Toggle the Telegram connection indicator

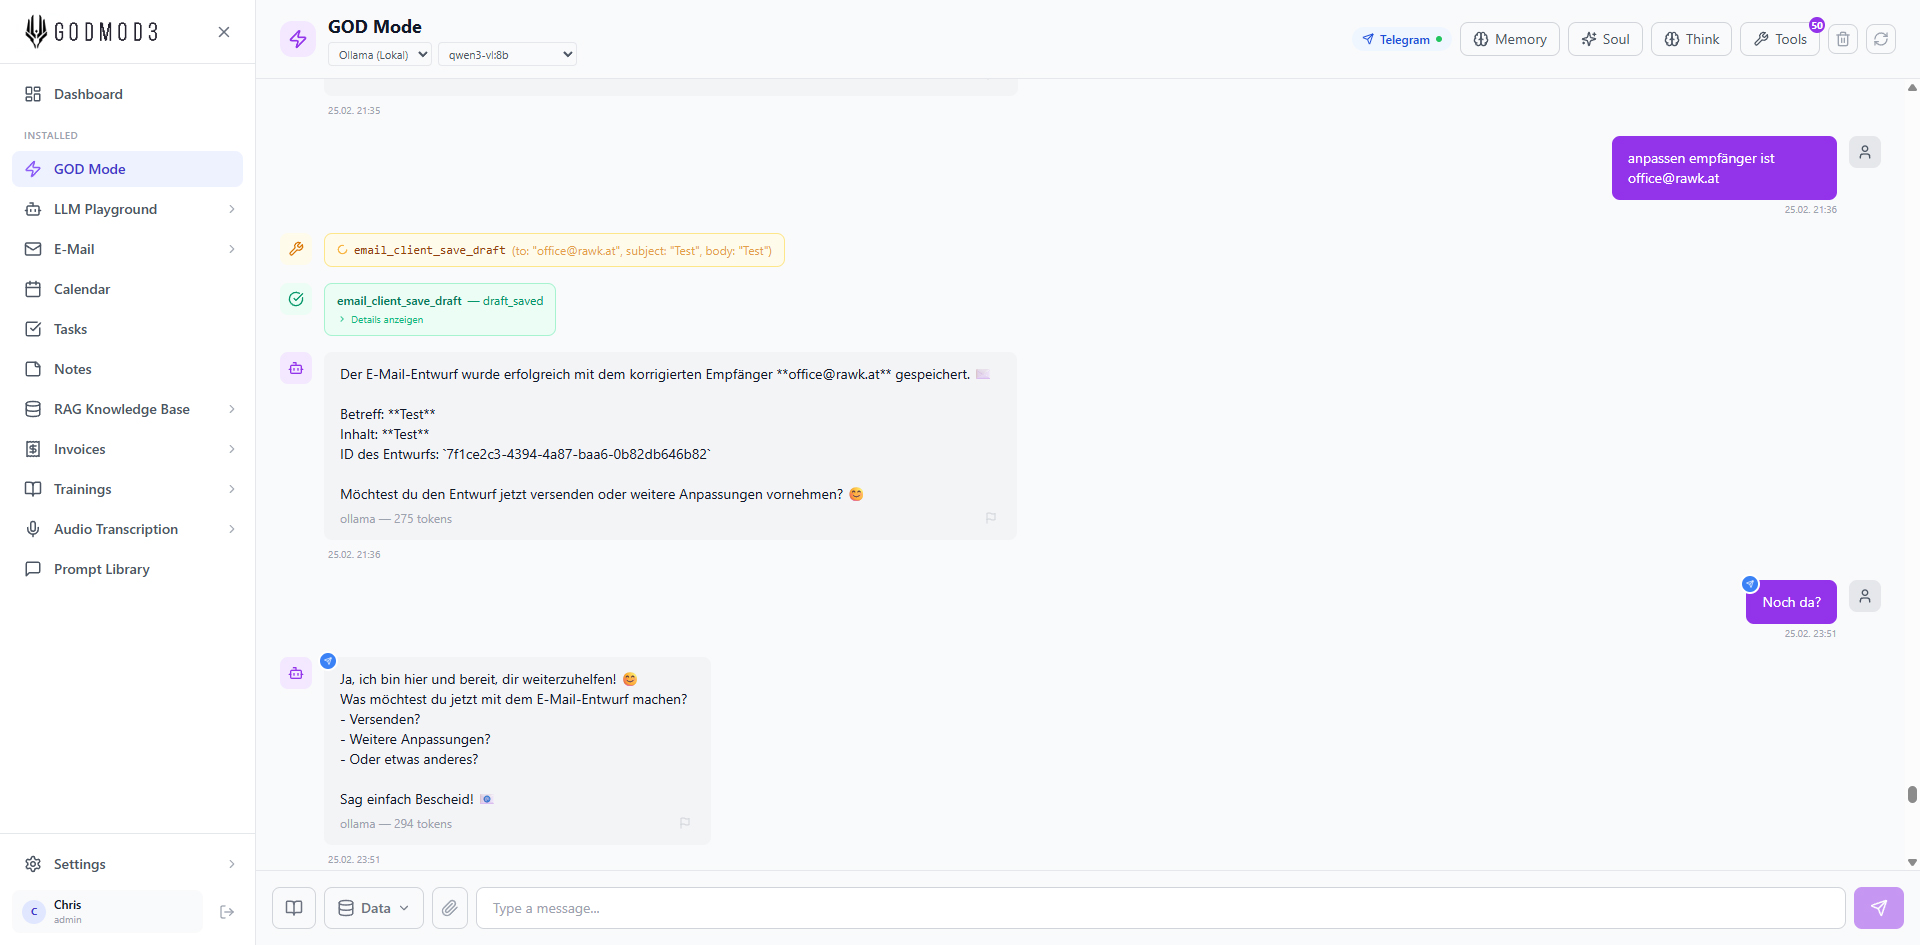click(x=1402, y=39)
